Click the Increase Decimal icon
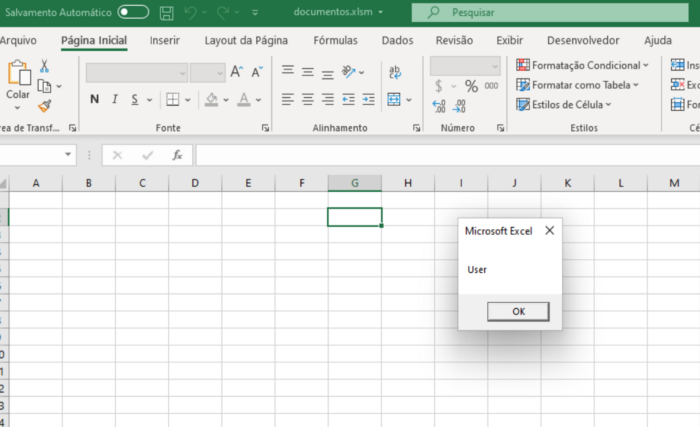 coord(439,106)
